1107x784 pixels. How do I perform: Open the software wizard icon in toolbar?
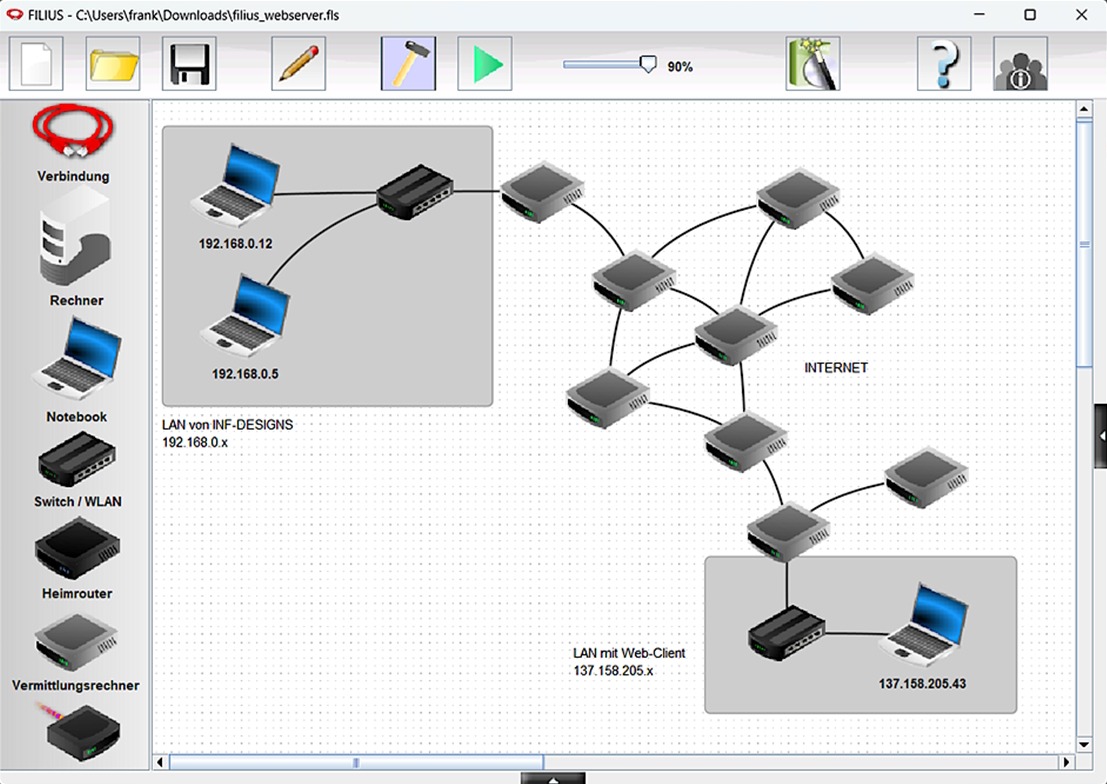pos(813,64)
